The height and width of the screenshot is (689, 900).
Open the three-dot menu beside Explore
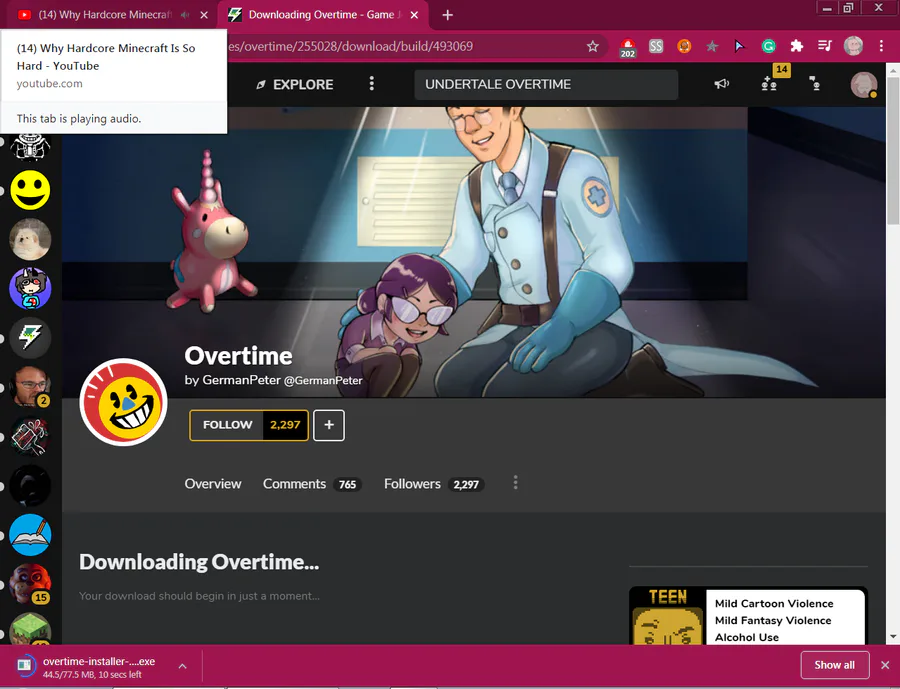point(372,84)
